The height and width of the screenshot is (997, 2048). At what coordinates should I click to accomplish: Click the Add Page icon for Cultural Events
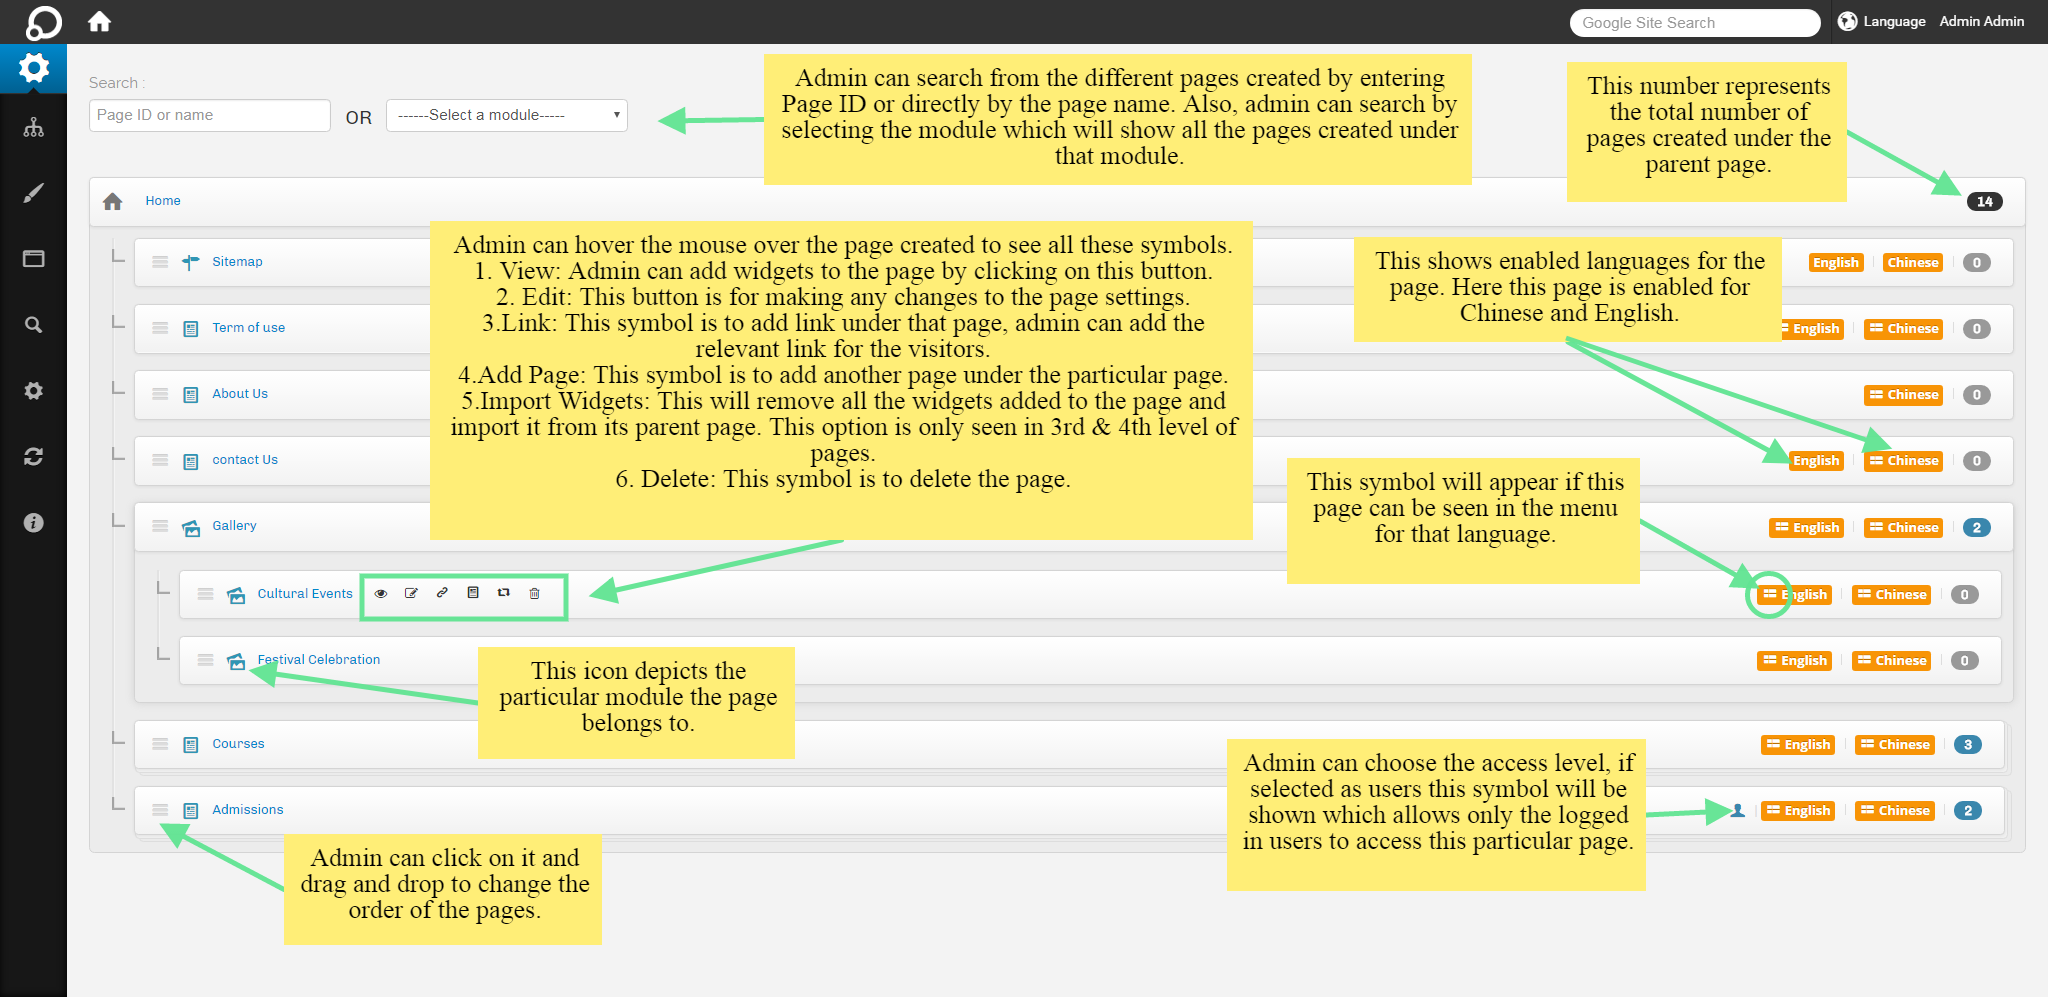[x=473, y=593]
